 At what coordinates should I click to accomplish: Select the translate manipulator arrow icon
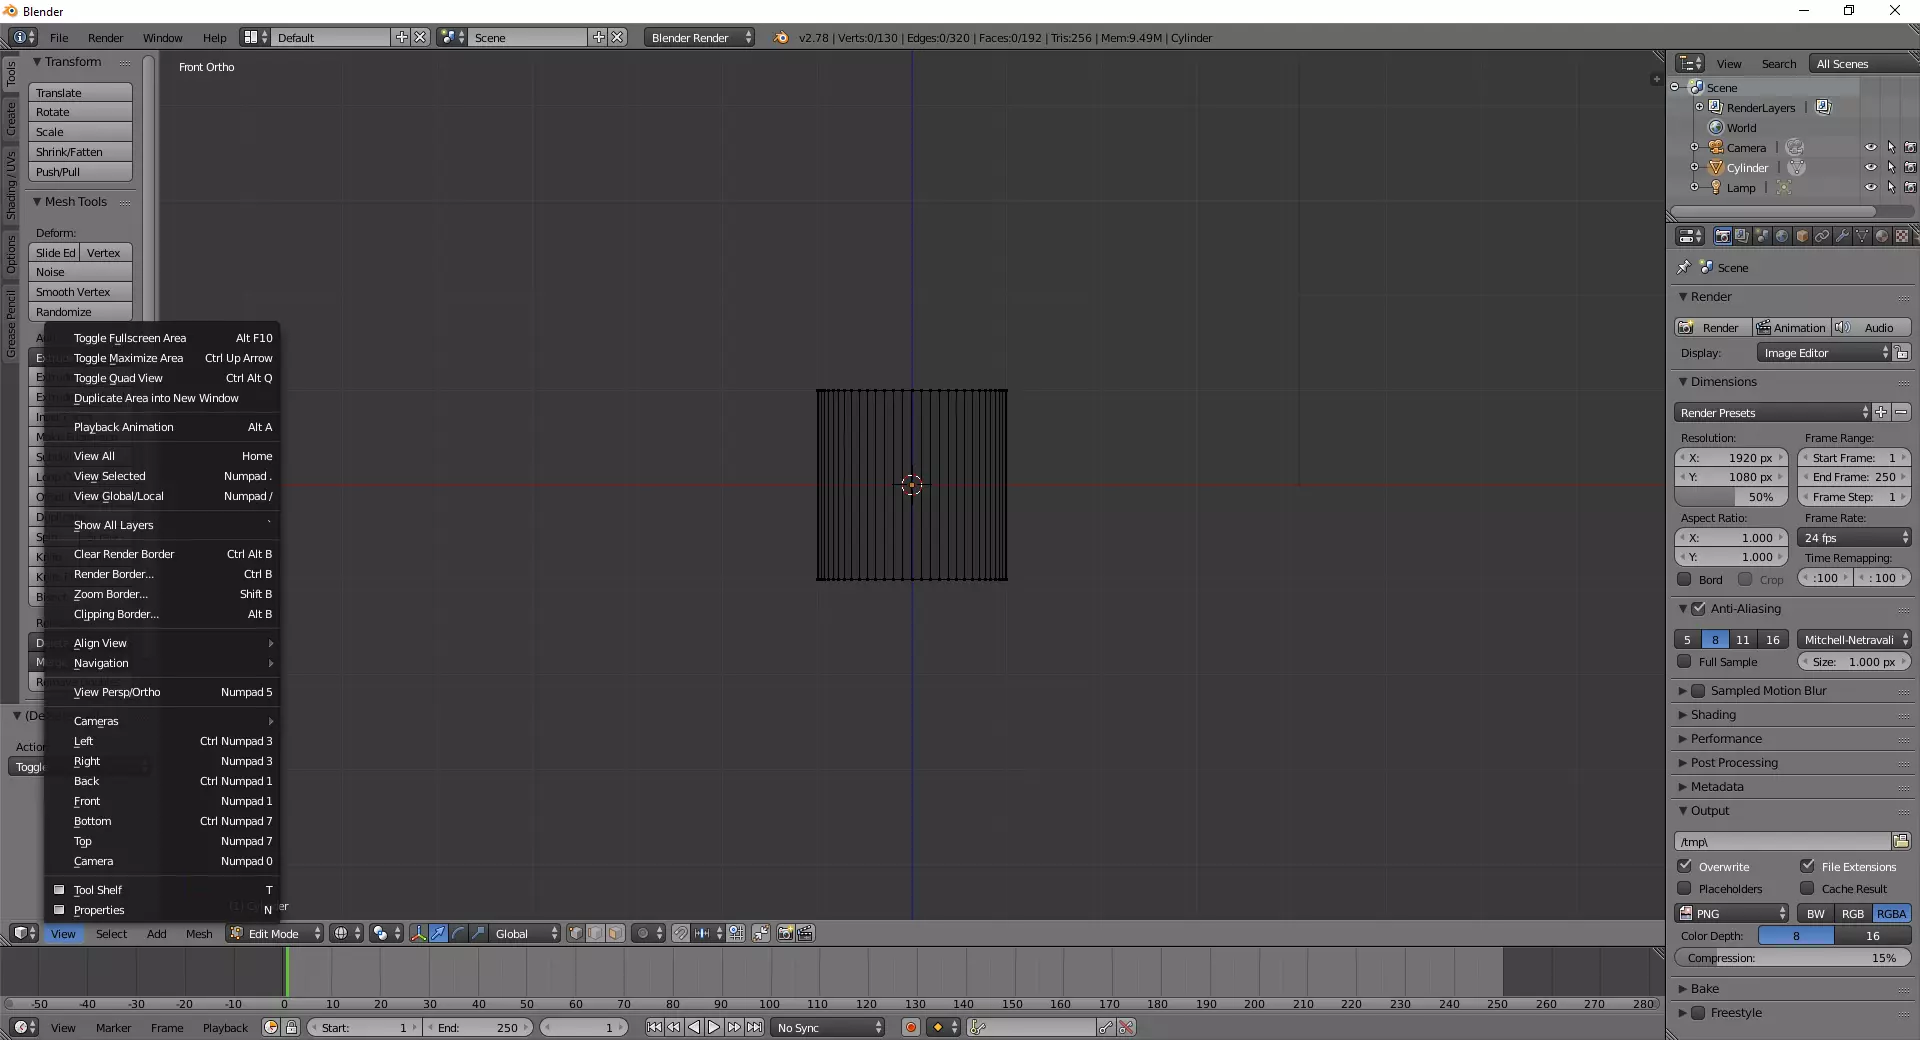pyautogui.click(x=438, y=933)
